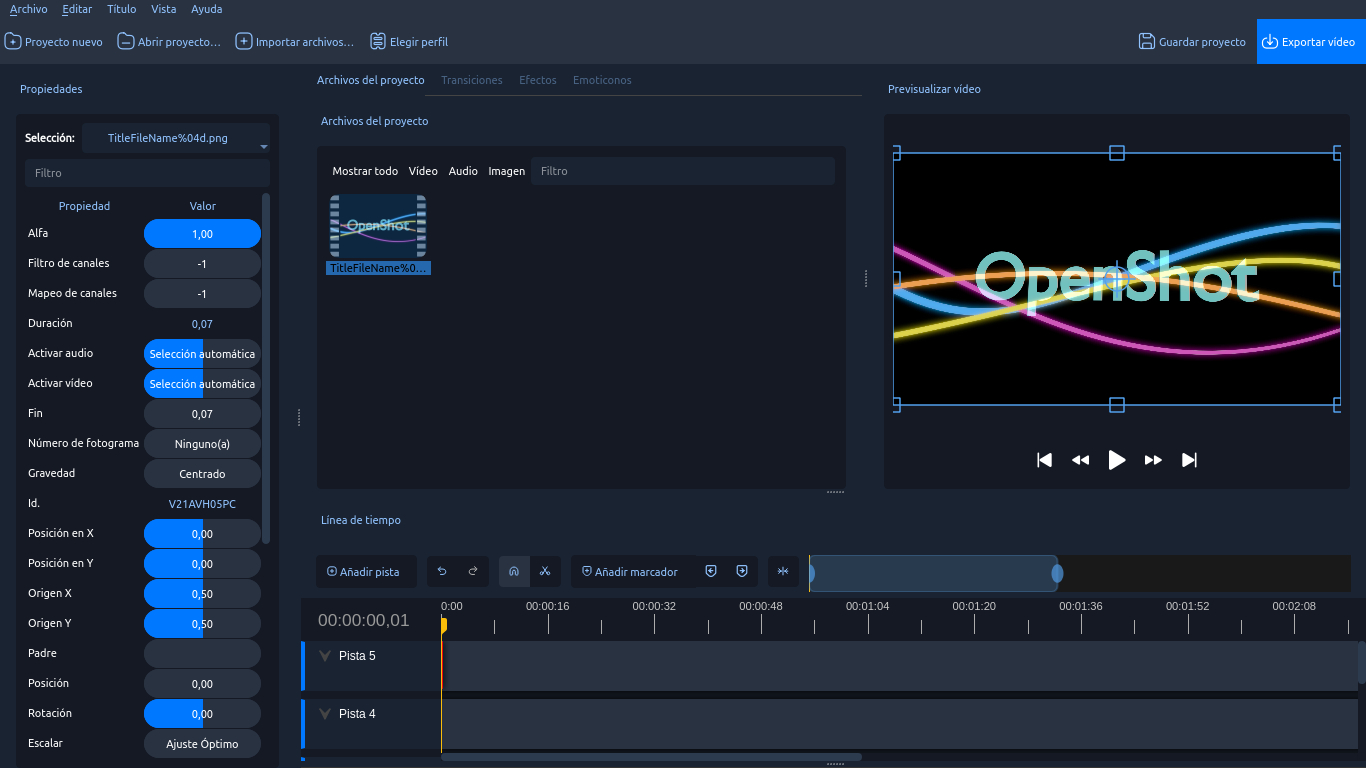Click the Exportar vídeo button
The height and width of the screenshot is (768, 1366).
[x=1311, y=42]
